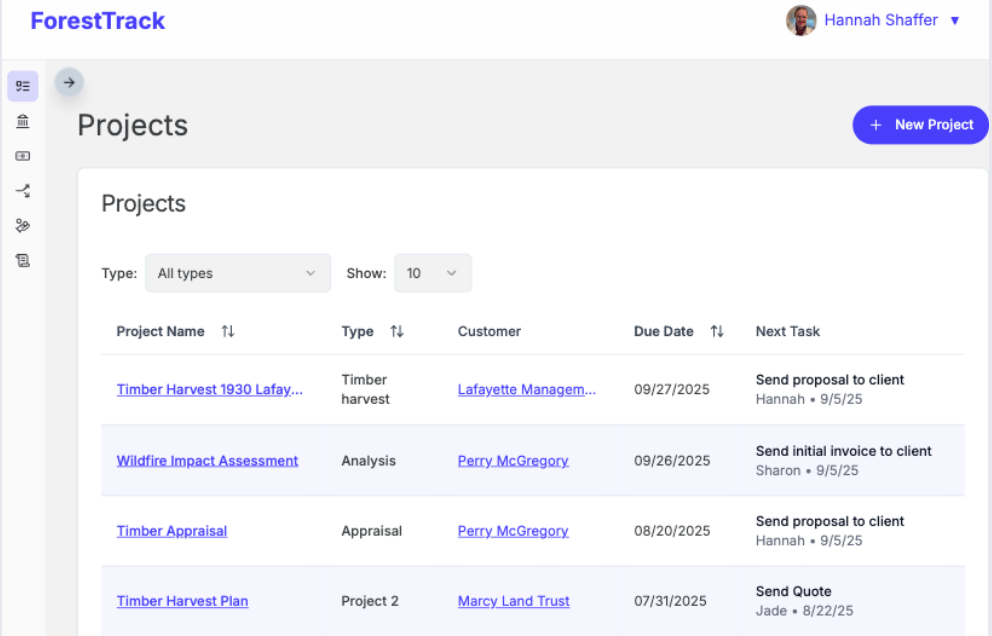Open the branching arrows sidebar icon
This screenshot has height=636, width=992.
click(22, 190)
